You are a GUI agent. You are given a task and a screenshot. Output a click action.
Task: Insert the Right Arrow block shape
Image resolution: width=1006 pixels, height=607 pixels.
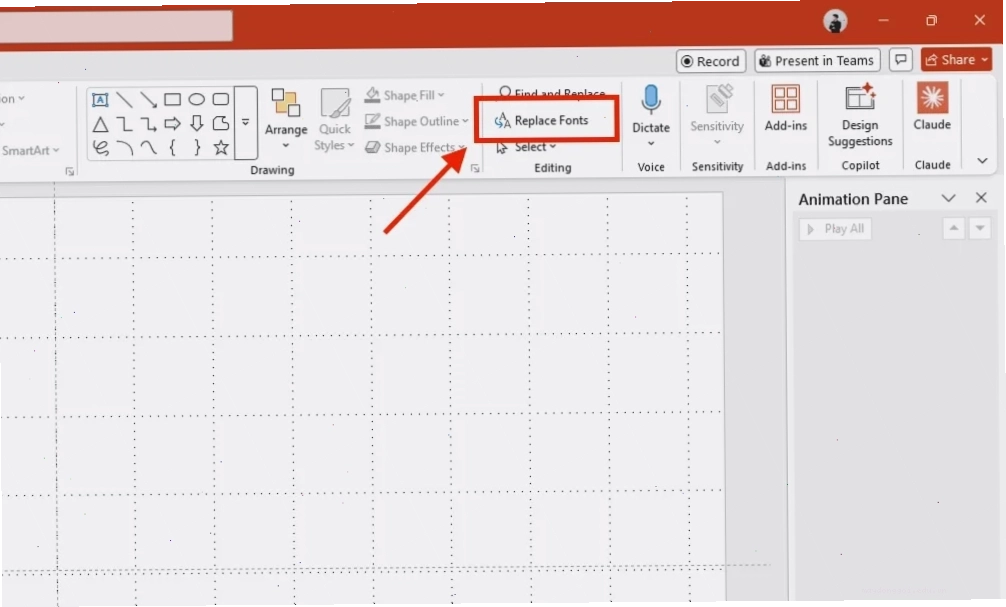pyautogui.click(x=172, y=124)
